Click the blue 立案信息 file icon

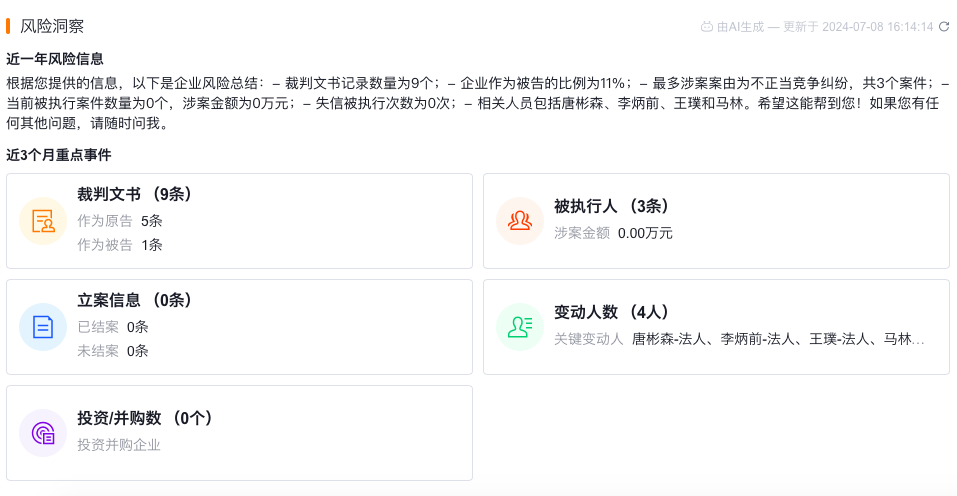[43, 327]
